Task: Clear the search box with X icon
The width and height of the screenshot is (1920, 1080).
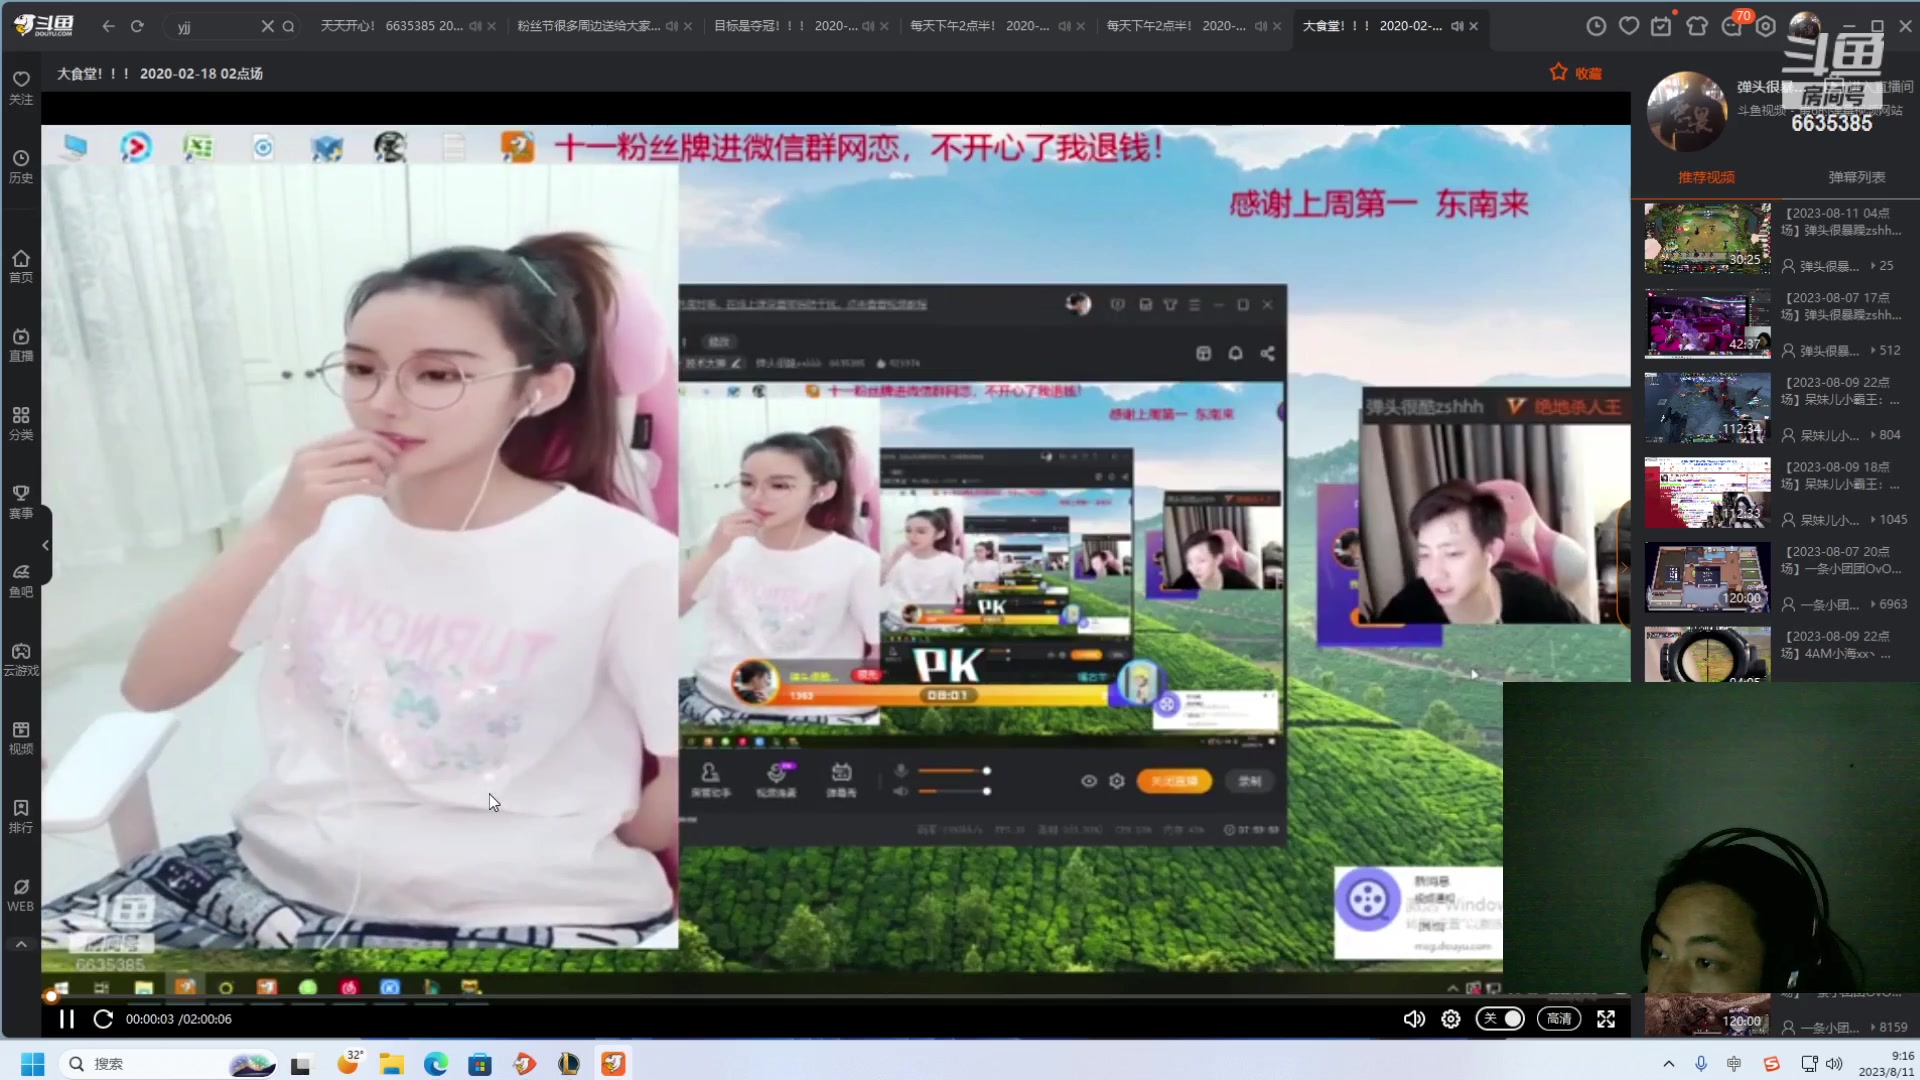Action: (x=267, y=27)
